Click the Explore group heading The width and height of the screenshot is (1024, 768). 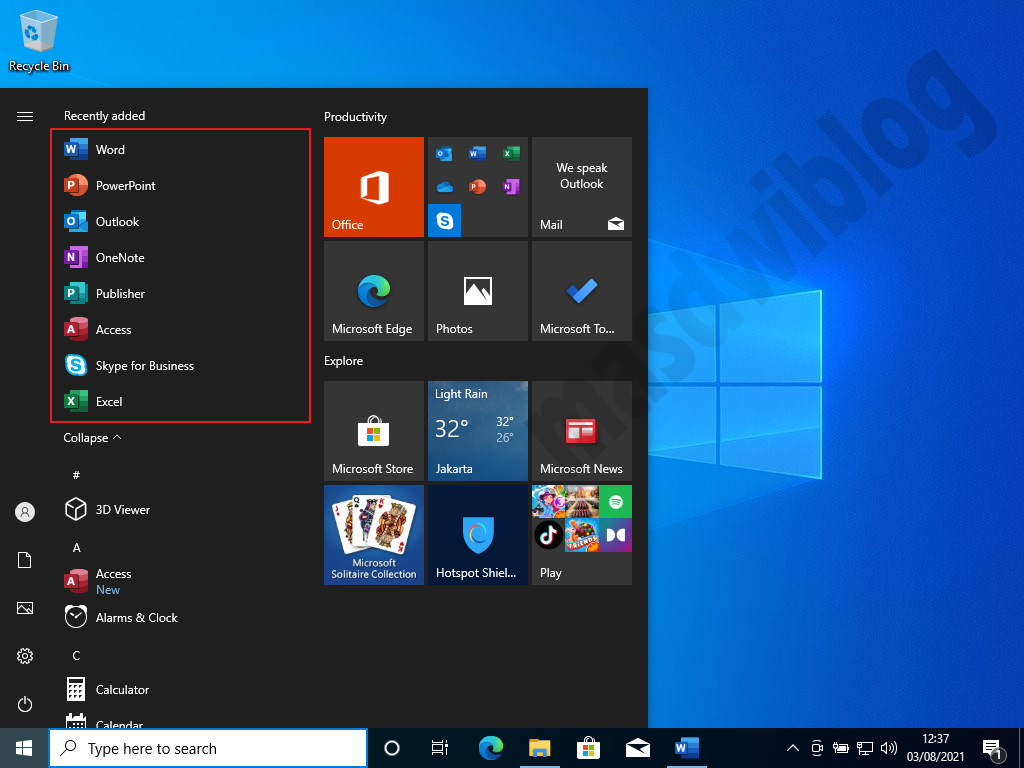344,360
